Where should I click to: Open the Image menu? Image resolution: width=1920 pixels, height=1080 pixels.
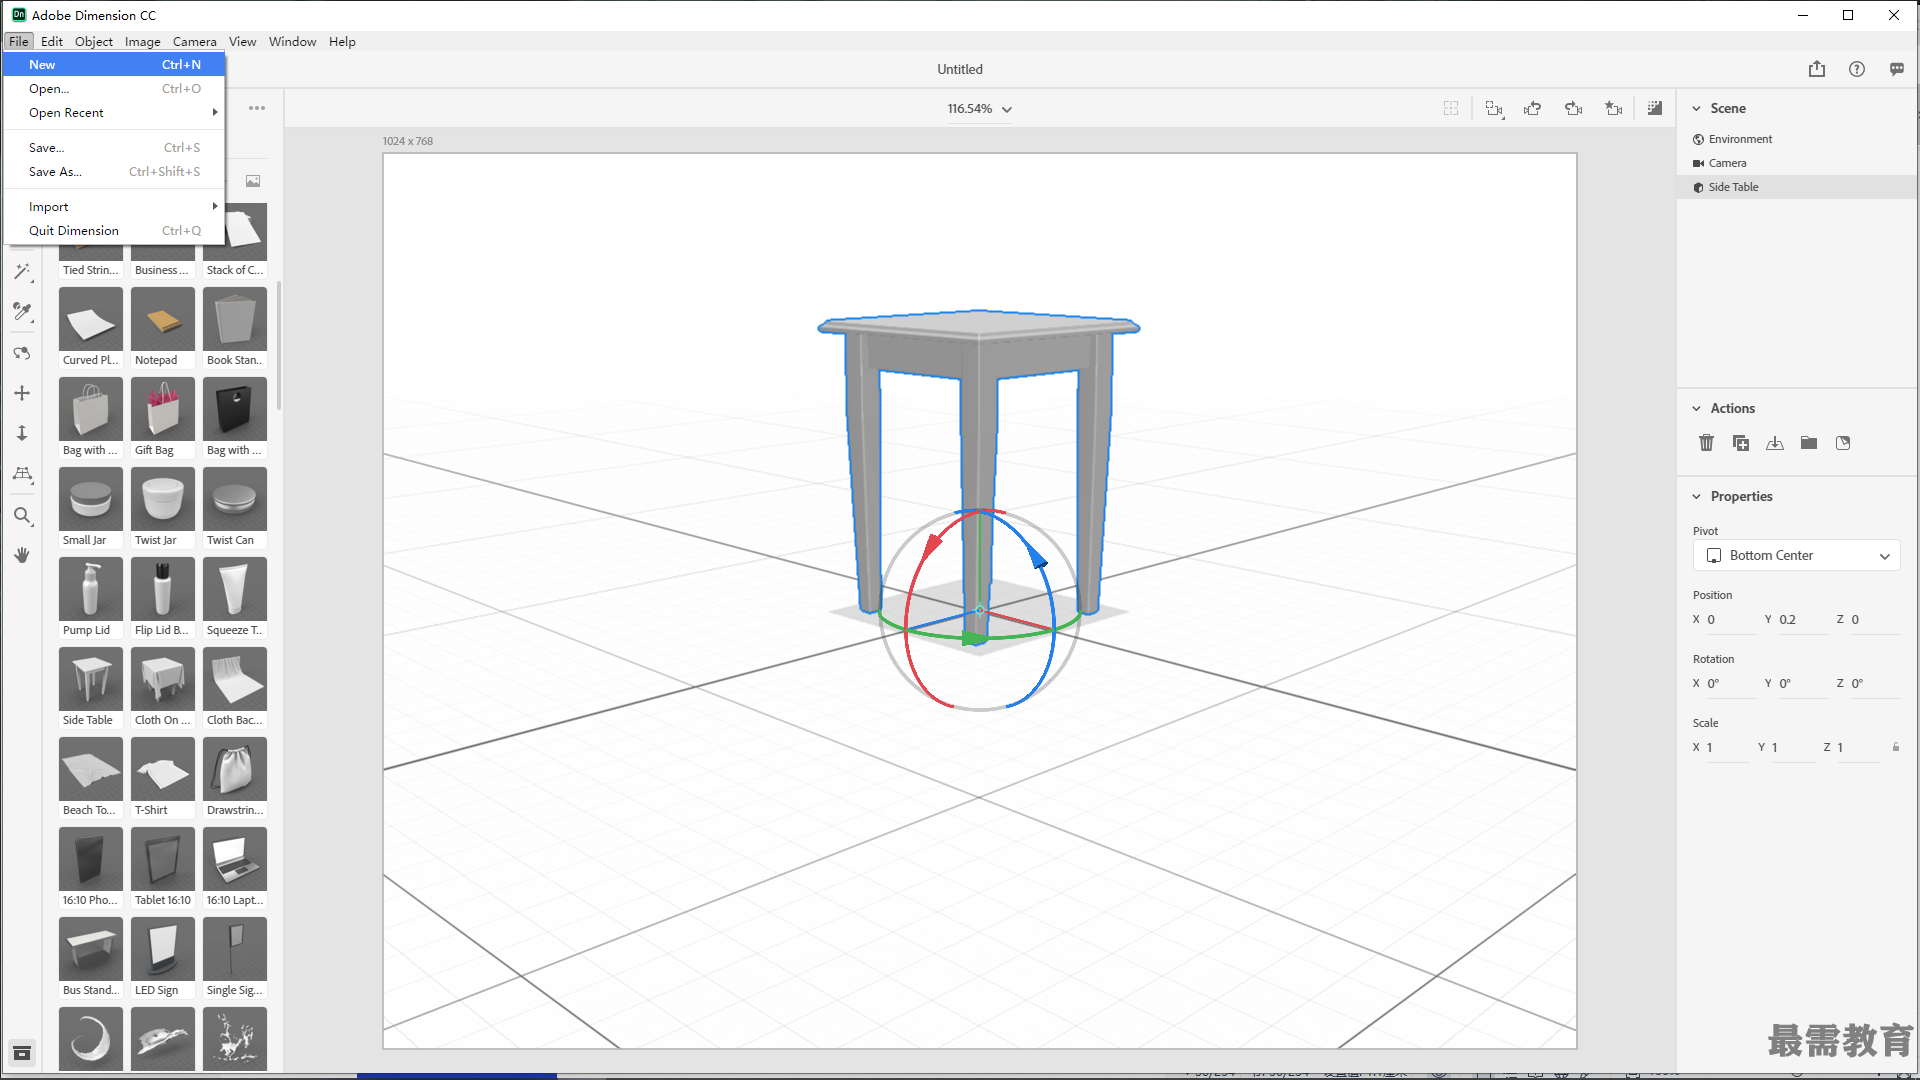click(x=143, y=41)
